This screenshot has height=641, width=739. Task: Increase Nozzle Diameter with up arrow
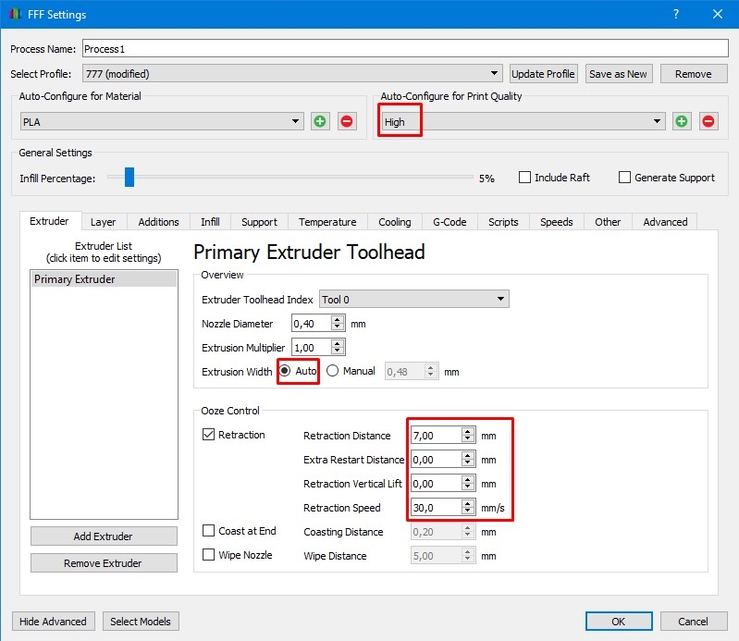point(337,320)
